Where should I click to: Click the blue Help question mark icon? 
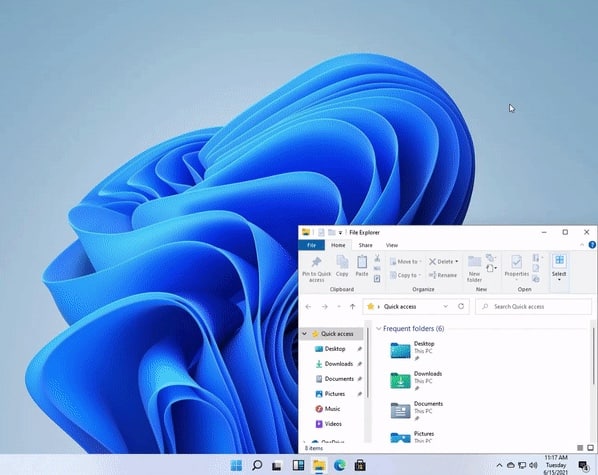[592, 245]
